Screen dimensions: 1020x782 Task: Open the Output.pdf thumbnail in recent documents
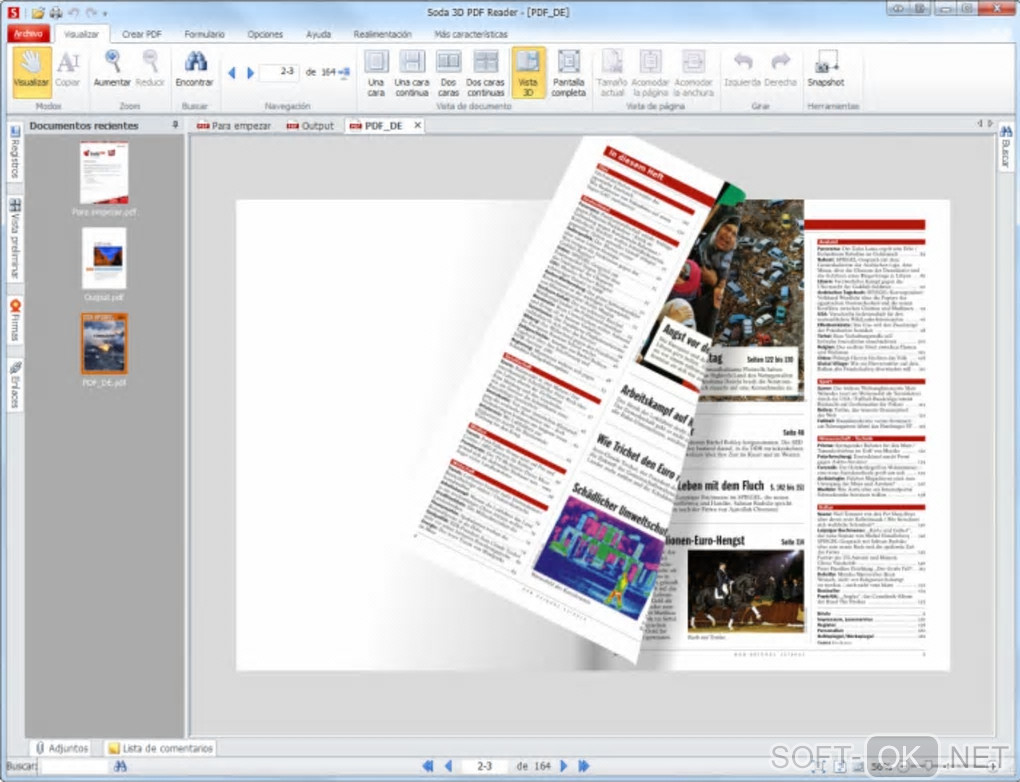pos(104,258)
